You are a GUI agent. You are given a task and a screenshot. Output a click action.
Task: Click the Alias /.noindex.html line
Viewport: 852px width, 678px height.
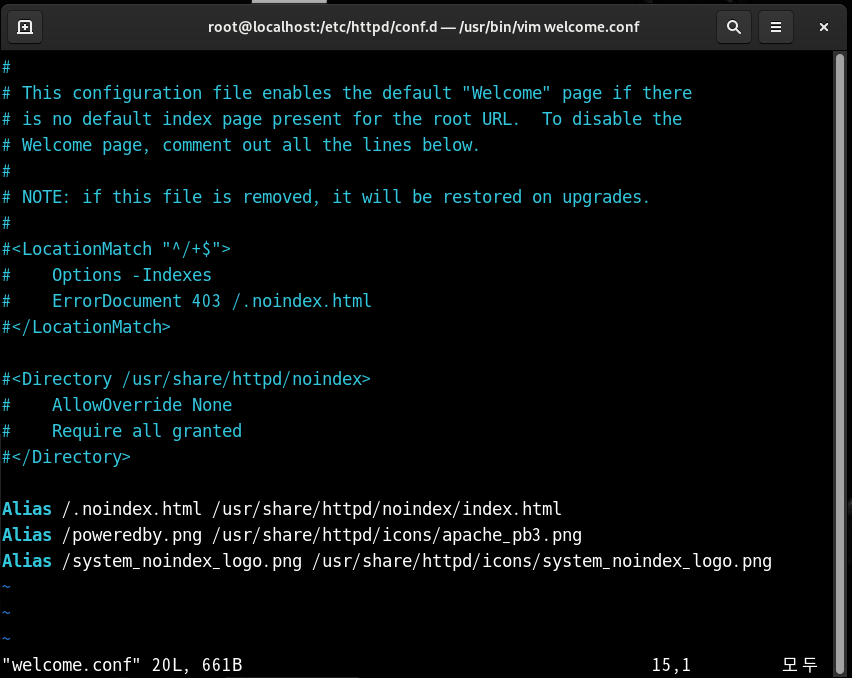click(282, 509)
